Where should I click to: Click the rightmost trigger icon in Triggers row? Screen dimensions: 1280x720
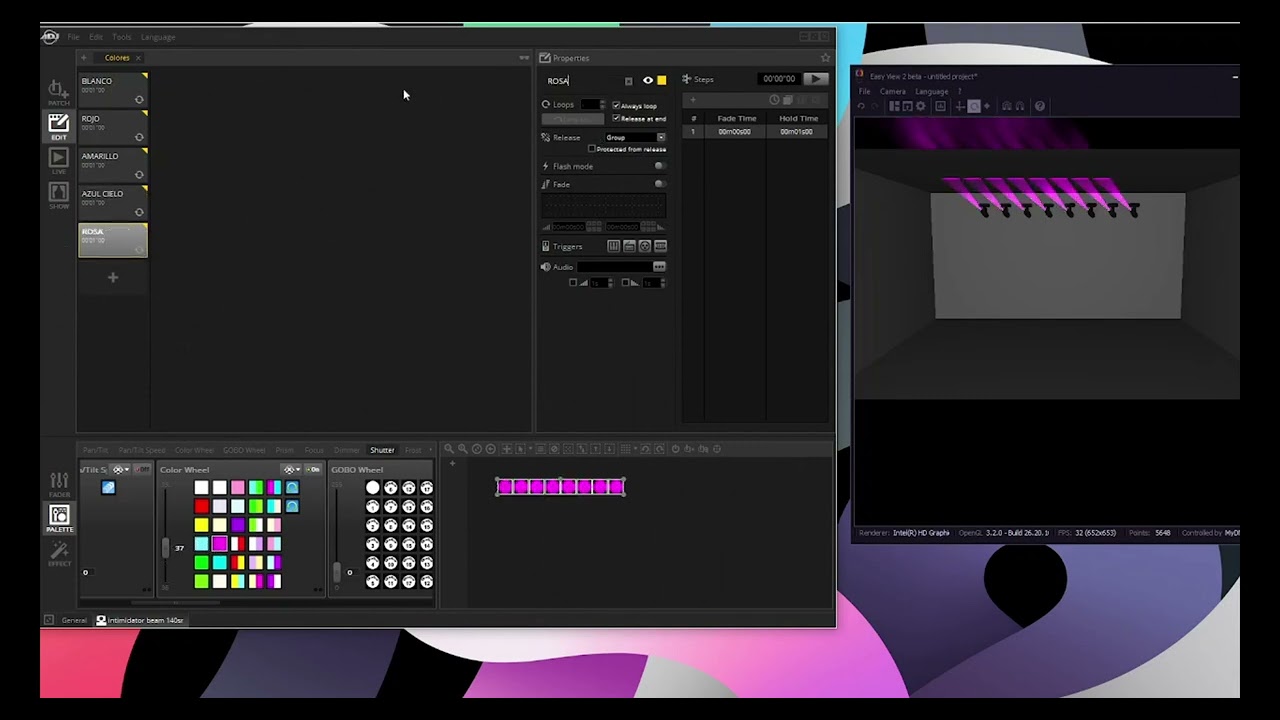(x=660, y=246)
